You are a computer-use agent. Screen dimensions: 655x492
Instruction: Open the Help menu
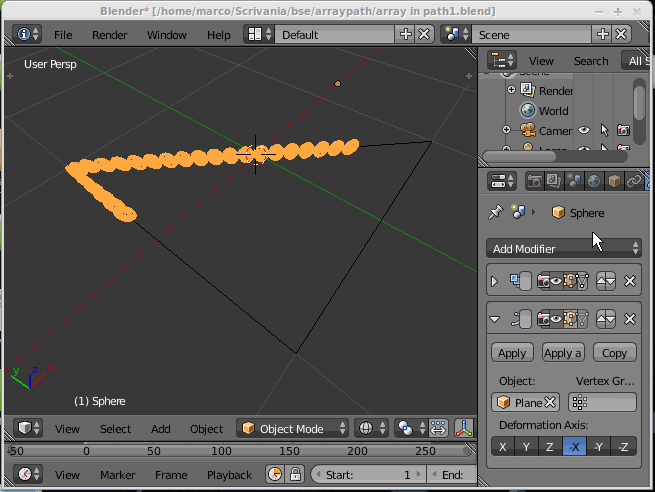[218, 35]
